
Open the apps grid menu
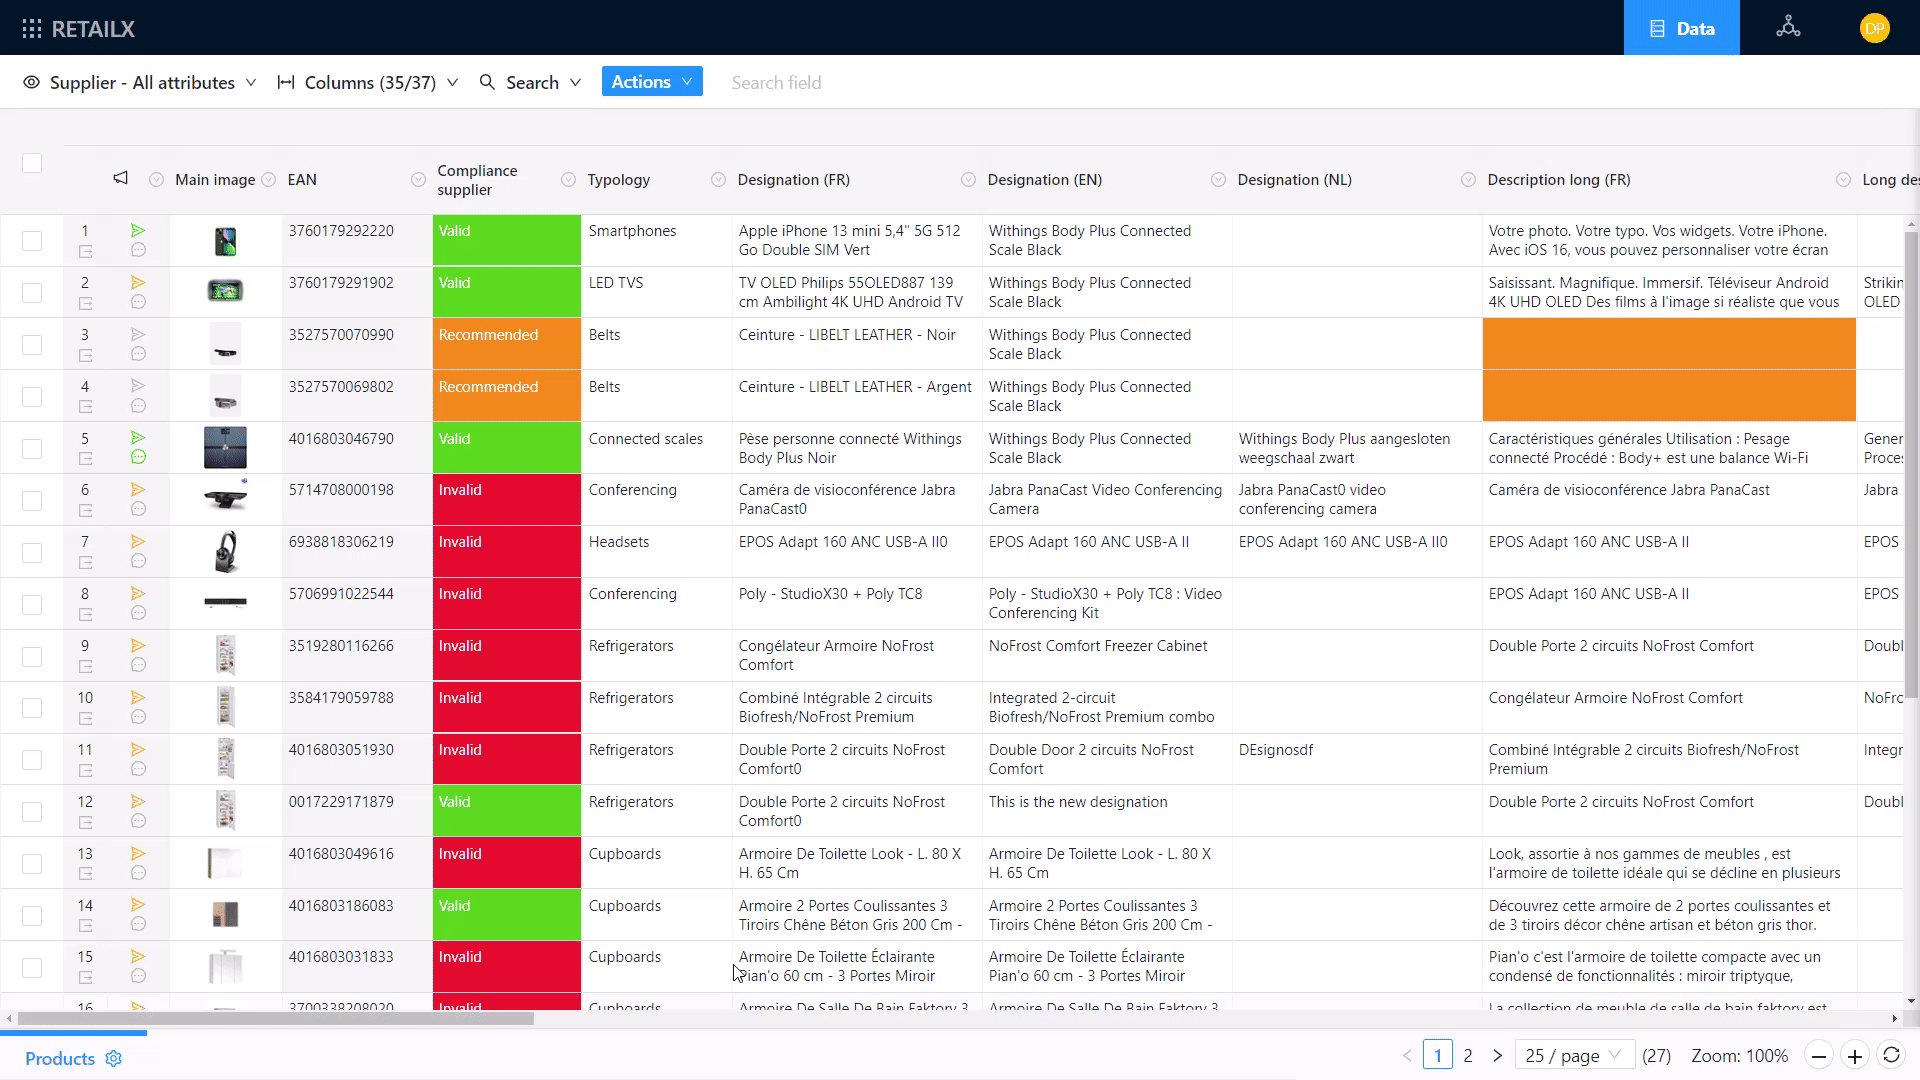(x=31, y=29)
